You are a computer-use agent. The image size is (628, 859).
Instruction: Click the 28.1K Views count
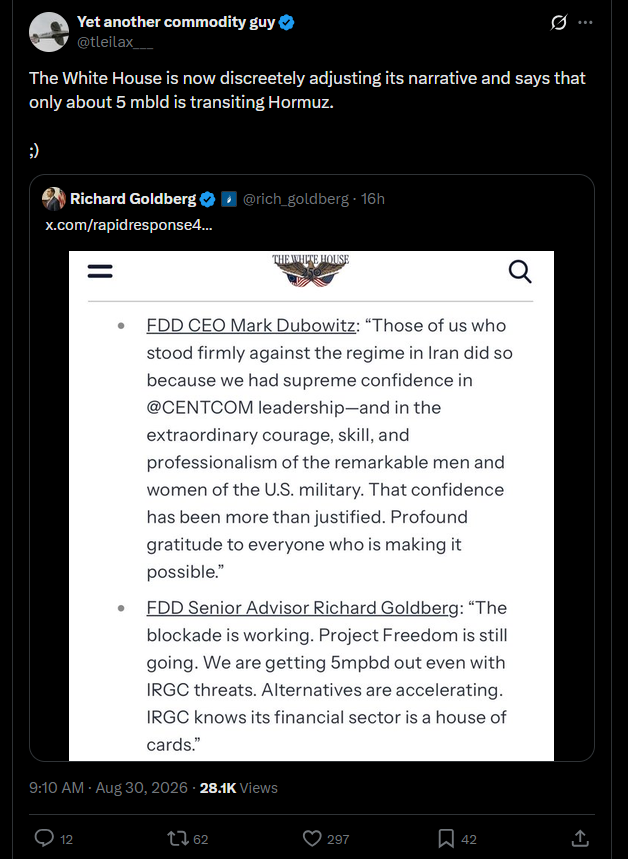tap(238, 788)
